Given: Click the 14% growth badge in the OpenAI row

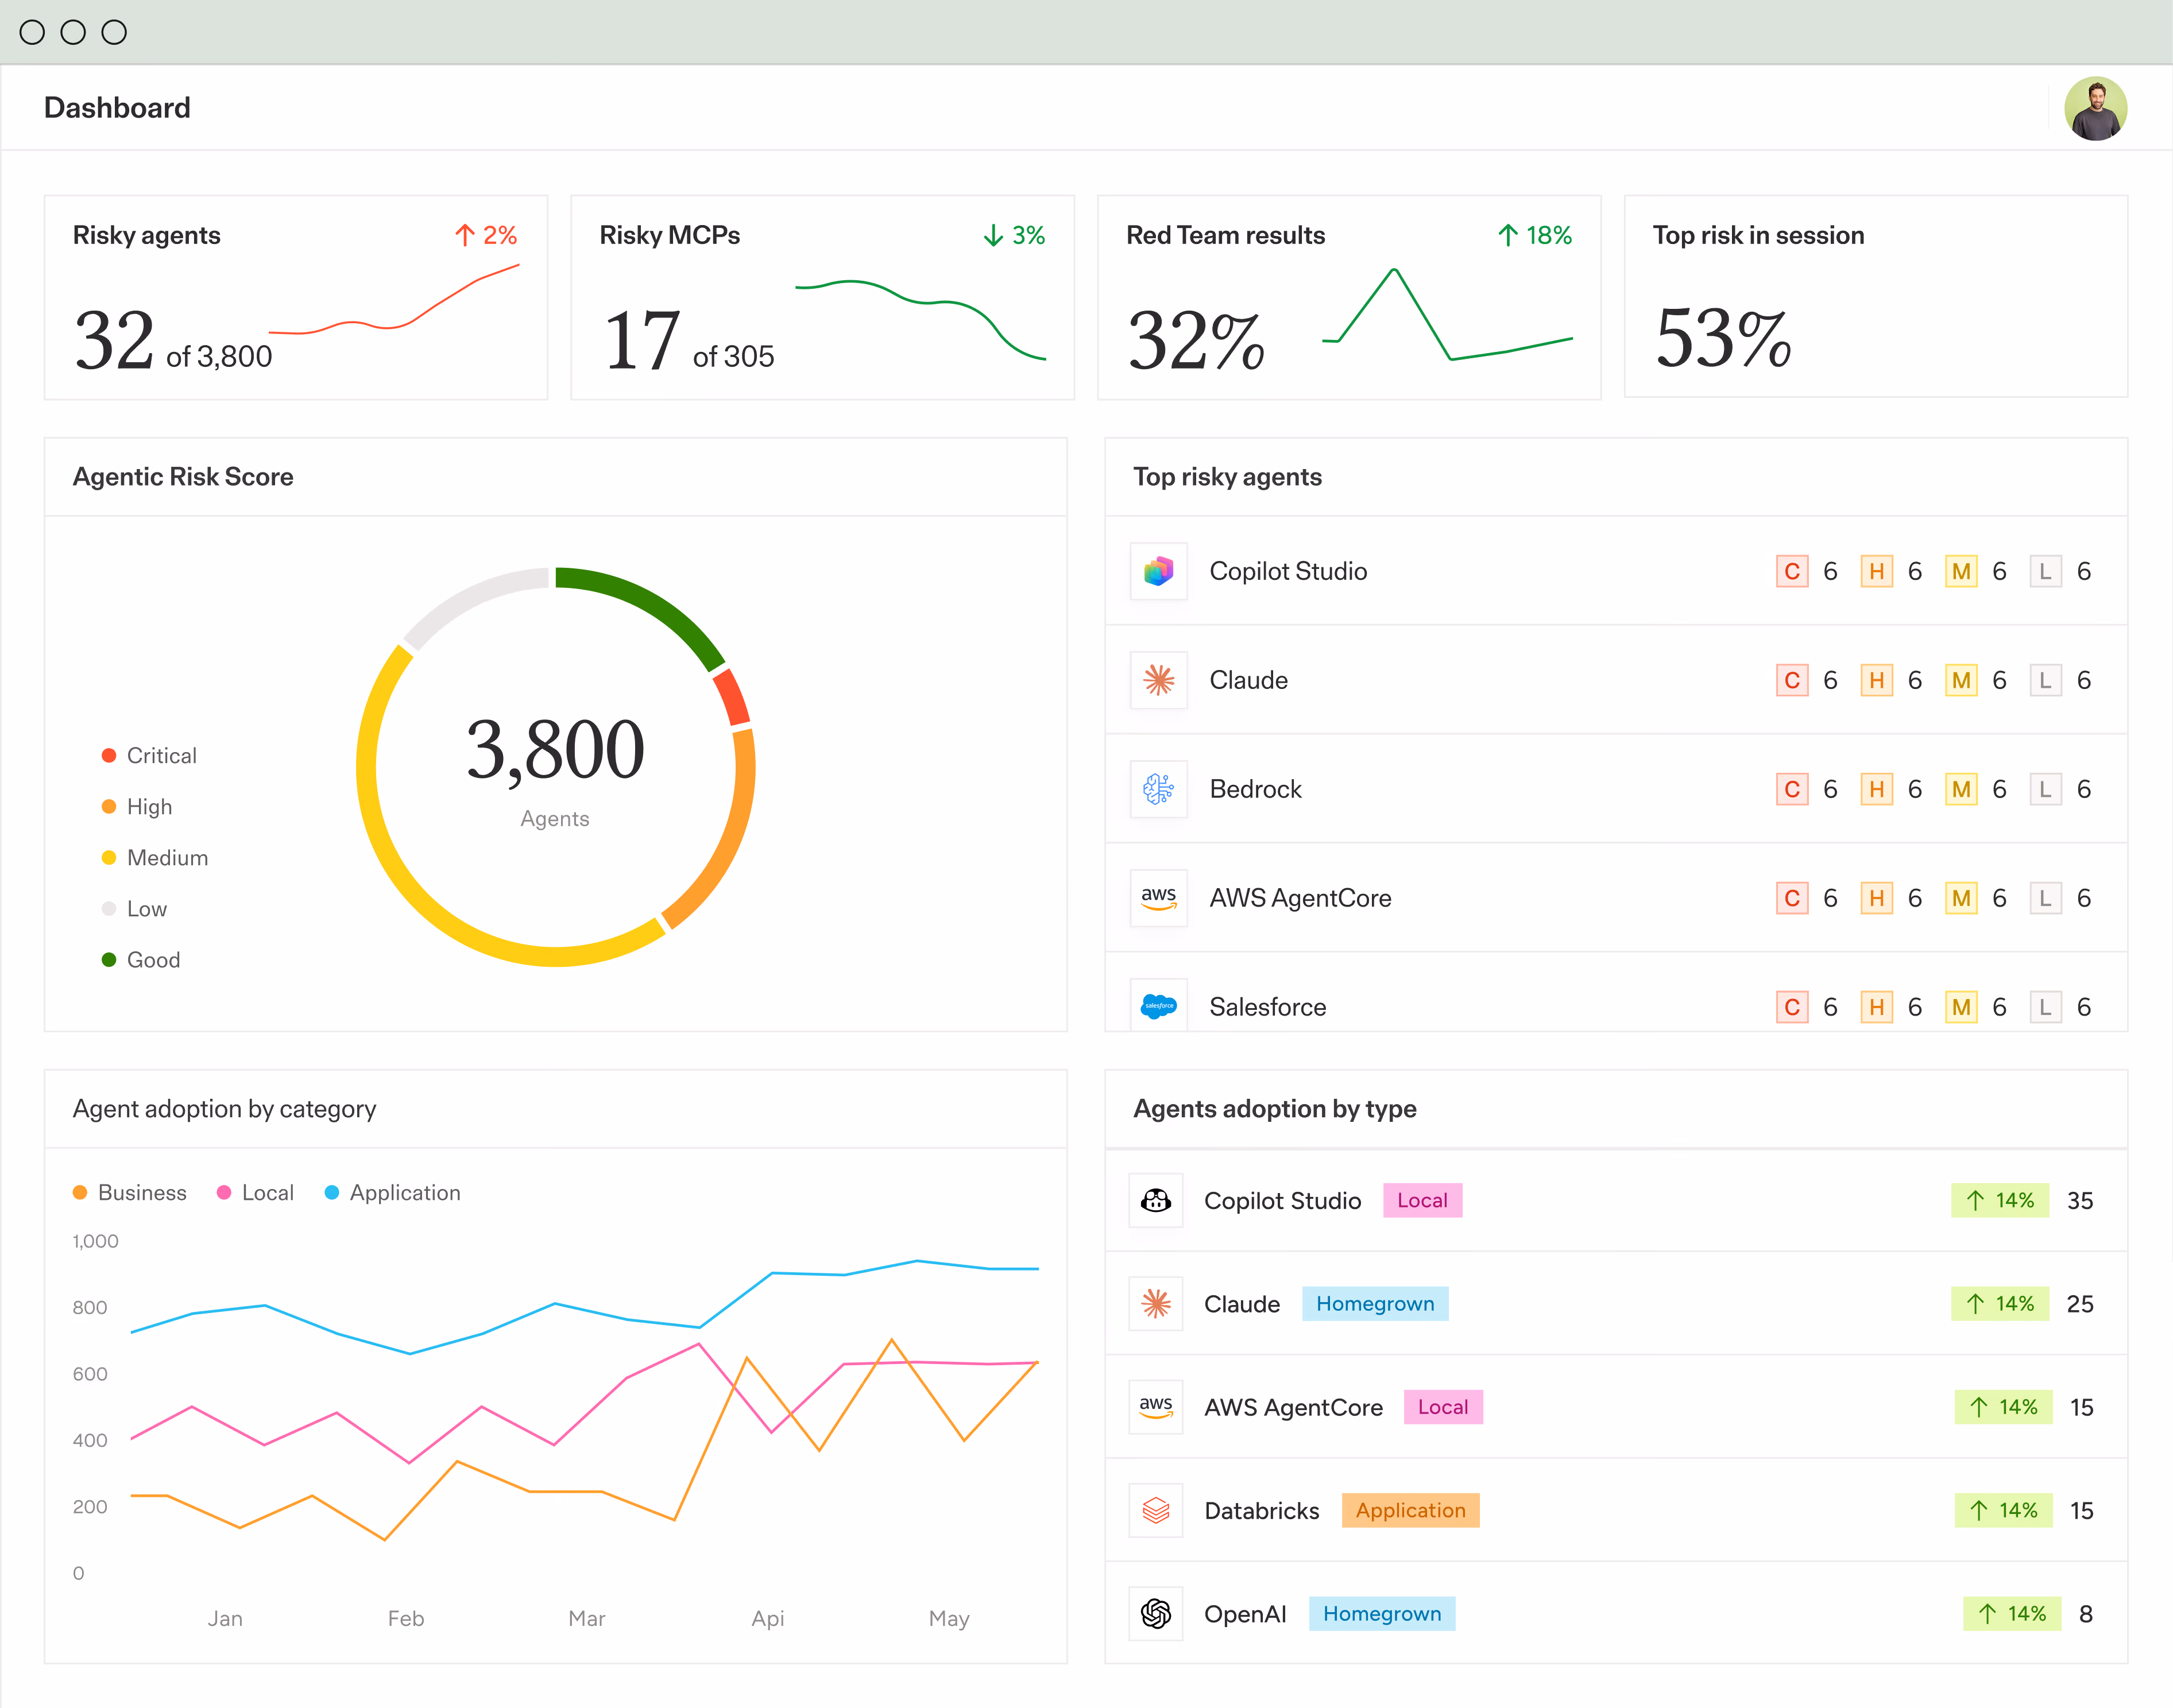Looking at the screenshot, I should click(2012, 1613).
